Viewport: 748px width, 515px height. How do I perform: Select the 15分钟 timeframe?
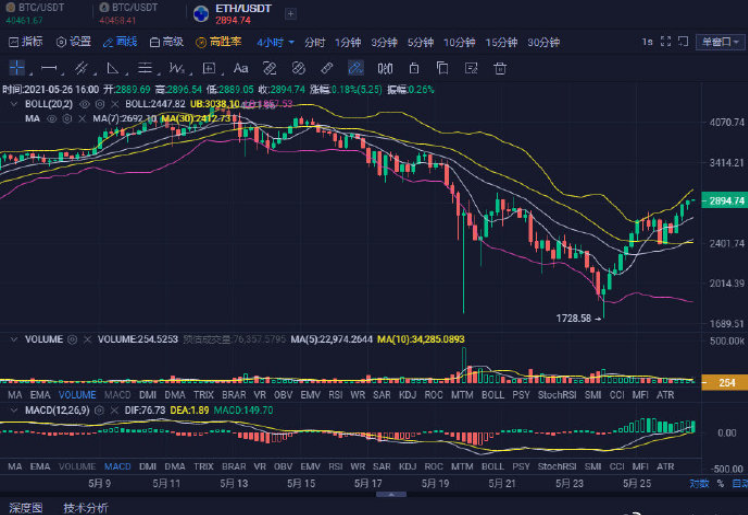click(501, 42)
